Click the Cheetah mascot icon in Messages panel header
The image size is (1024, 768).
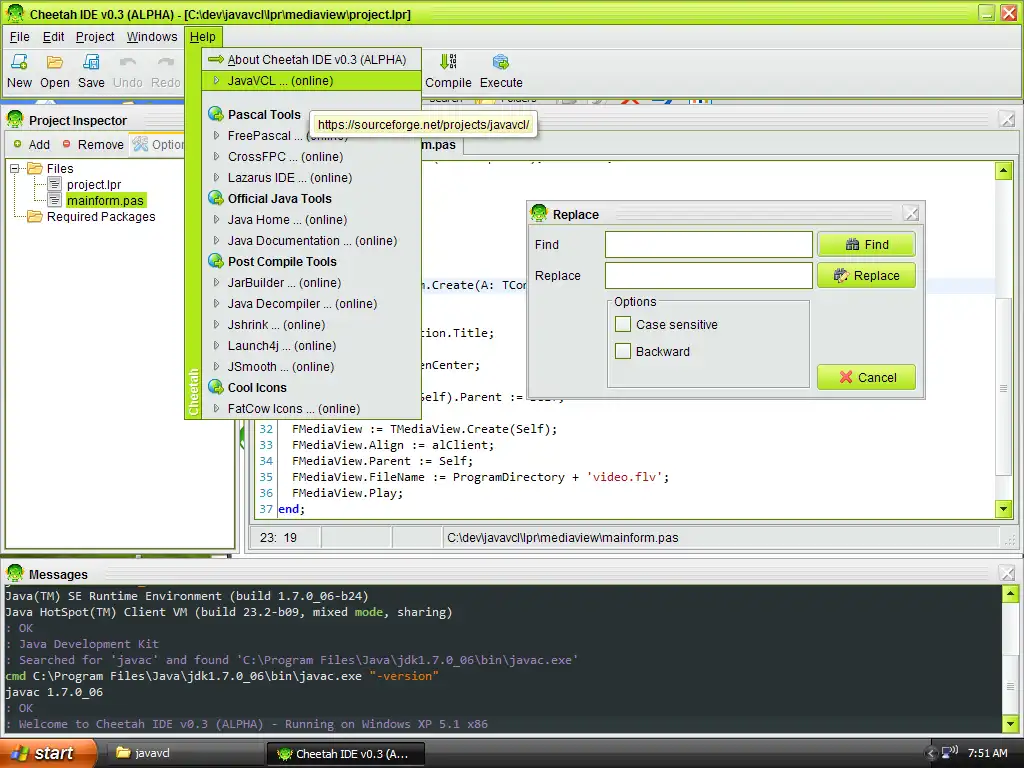click(x=15, y=573)
